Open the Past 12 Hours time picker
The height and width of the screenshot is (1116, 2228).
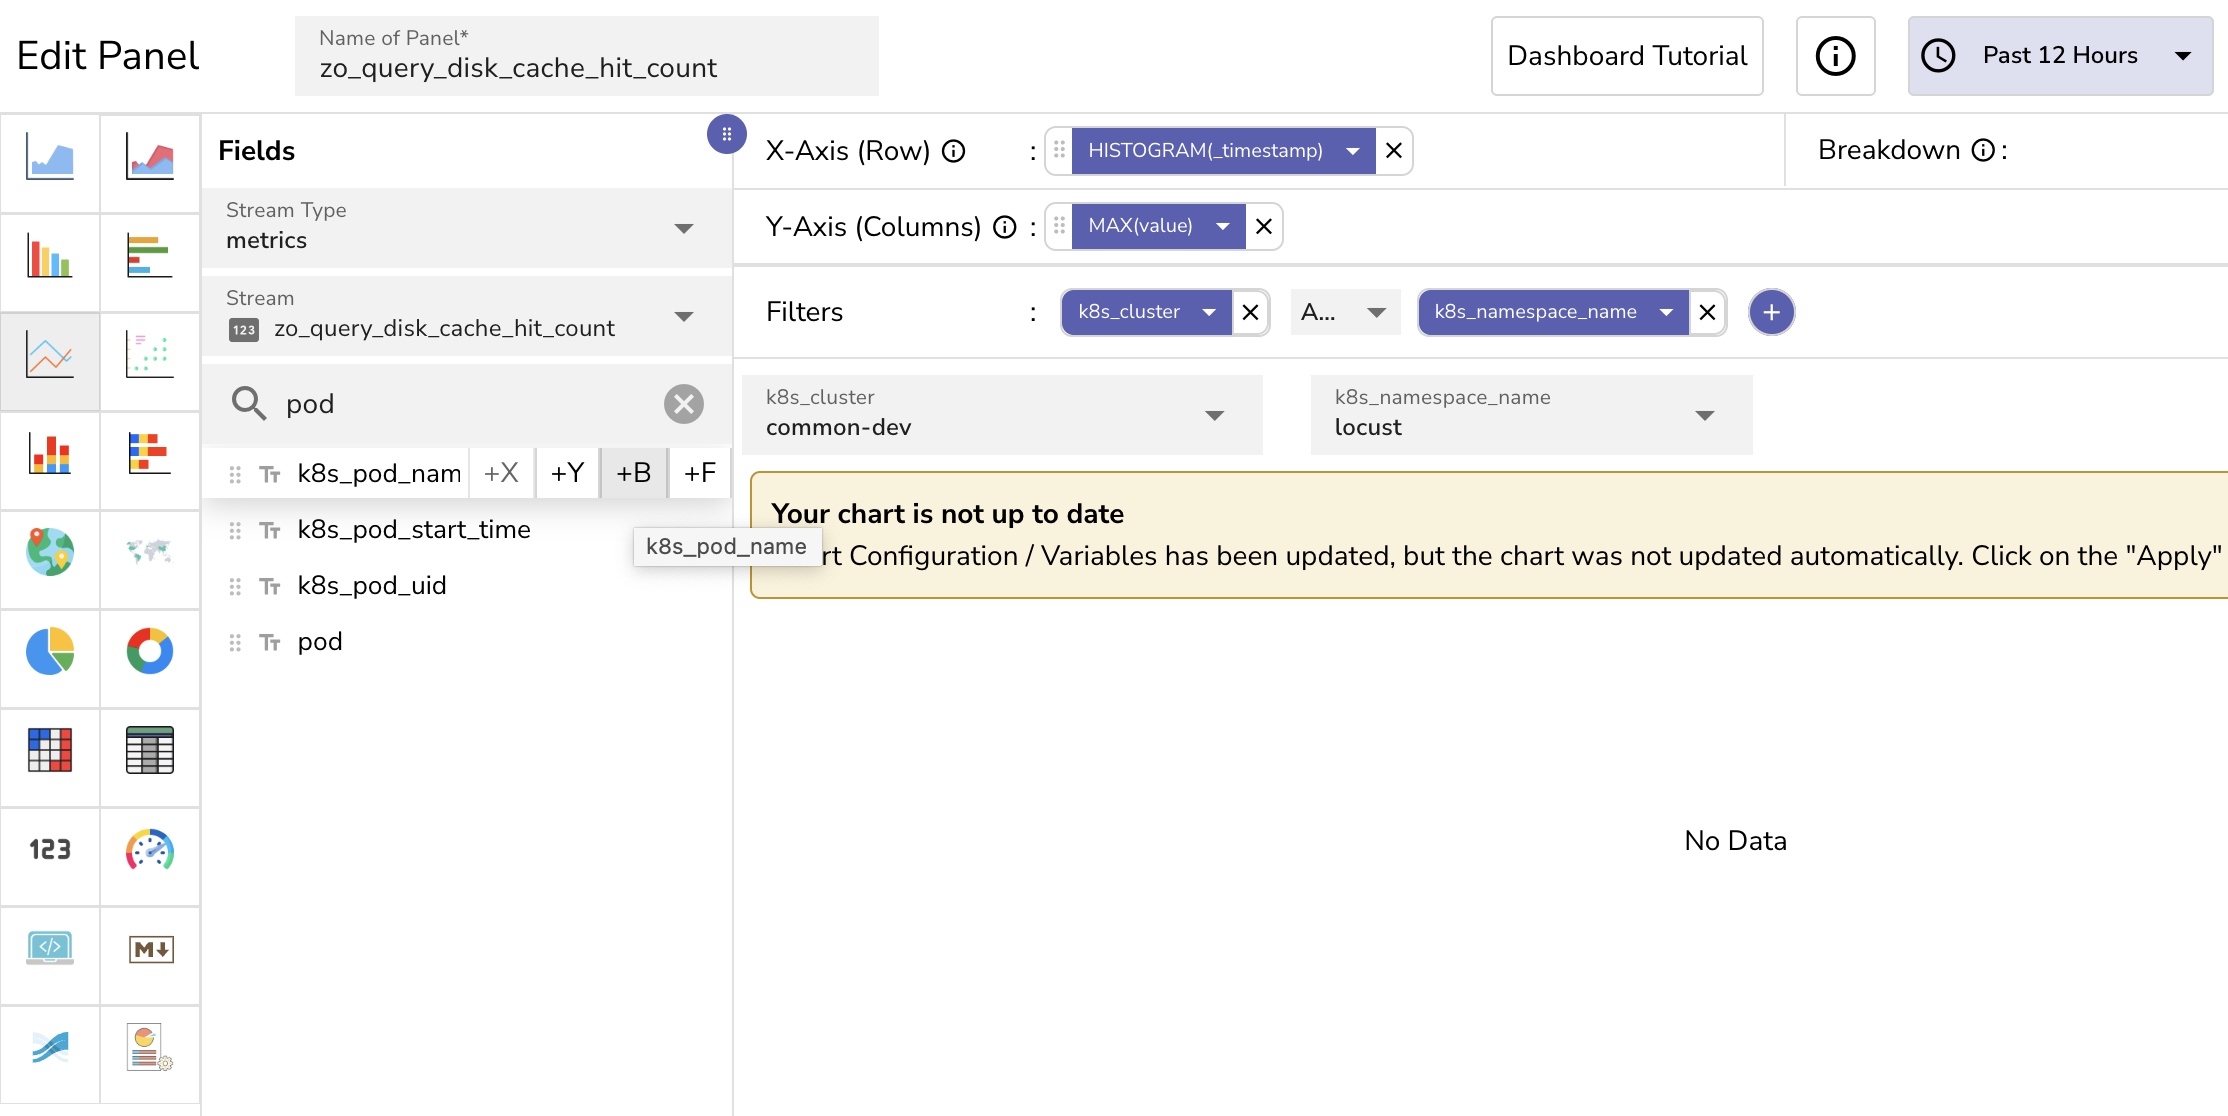[2059, 56]
